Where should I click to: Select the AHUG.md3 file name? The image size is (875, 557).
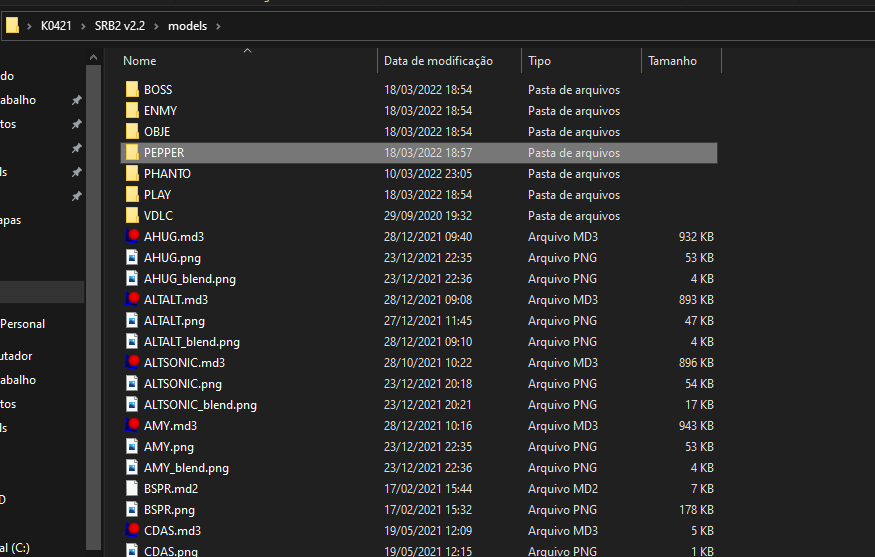coord(174,237)
